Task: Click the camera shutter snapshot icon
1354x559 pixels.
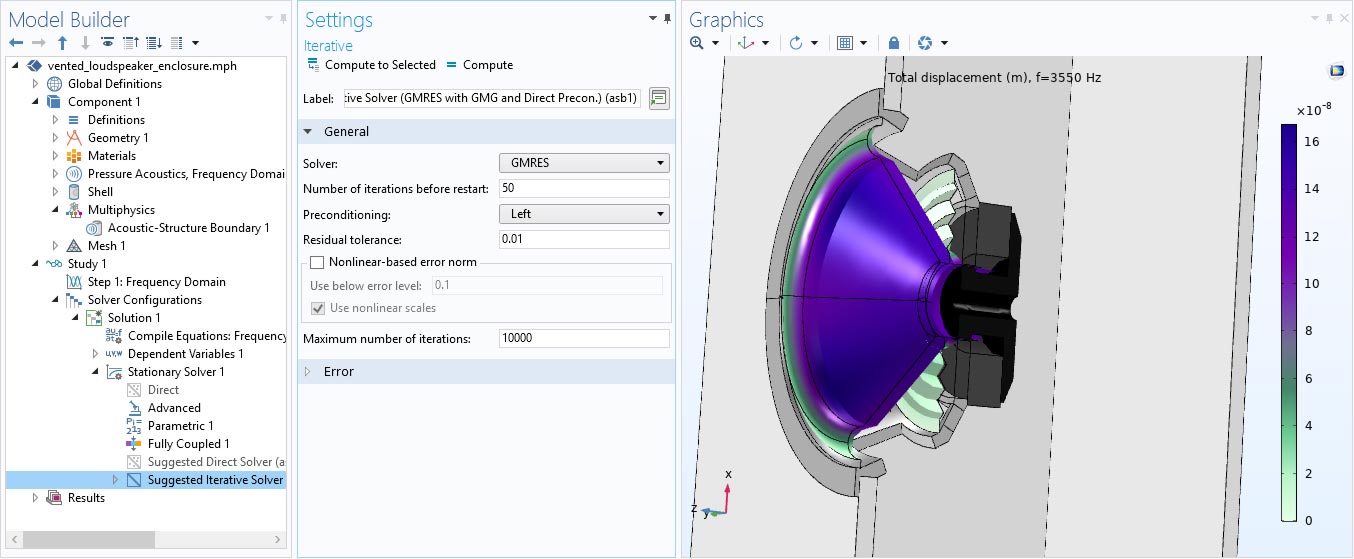Action: 925,43
